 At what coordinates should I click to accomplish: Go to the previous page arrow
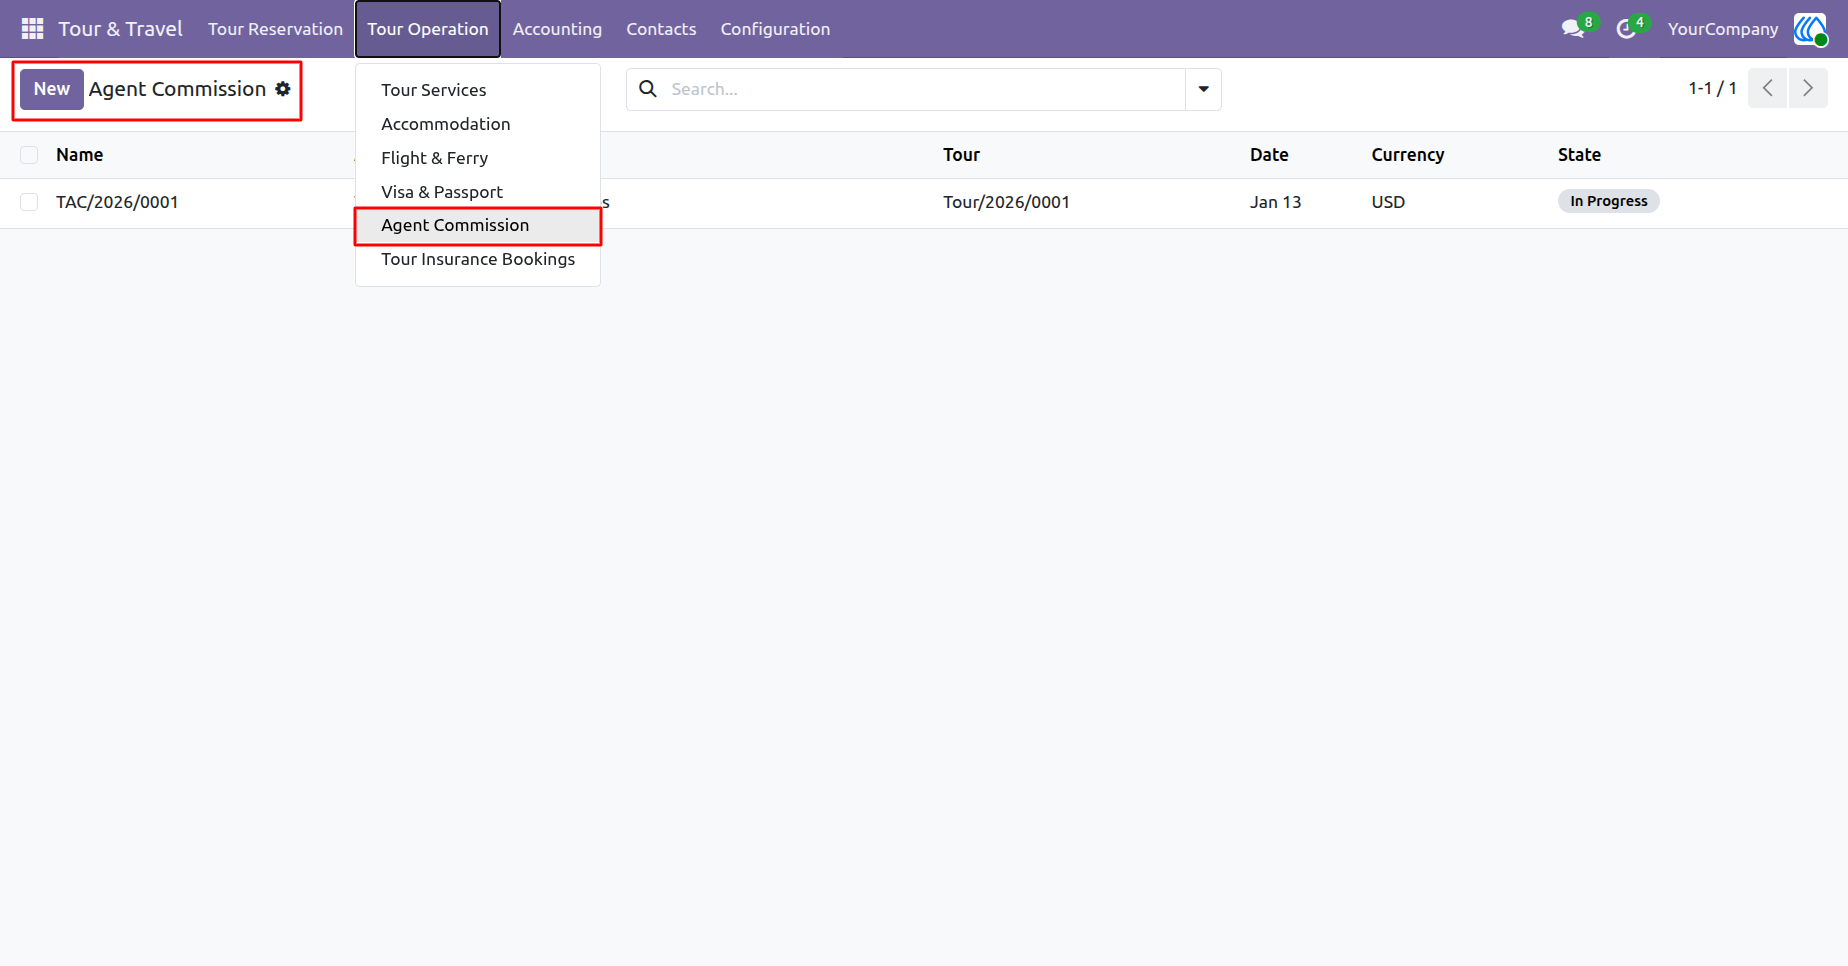[x=1768, y=88]
